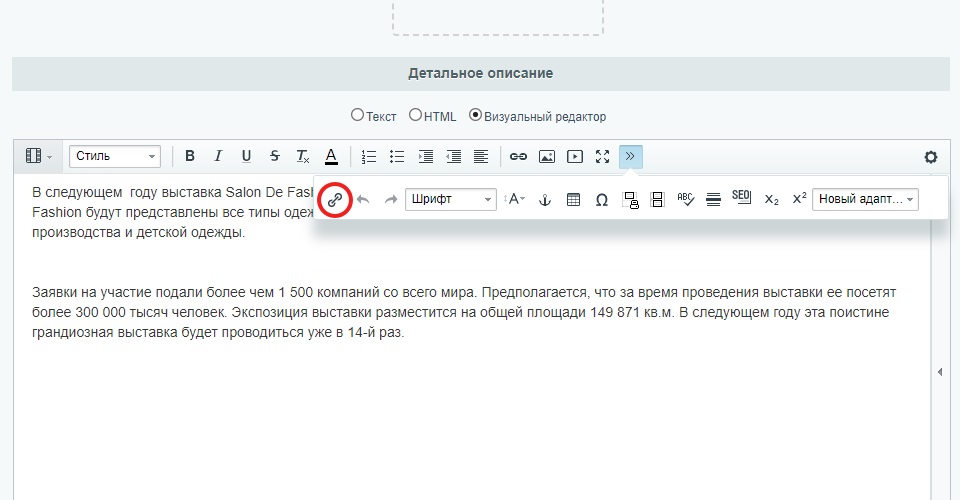The height and width of the screenshot is (500, 960).
Task: Select the Текст radio button
Action: click(x=357, y=116)
